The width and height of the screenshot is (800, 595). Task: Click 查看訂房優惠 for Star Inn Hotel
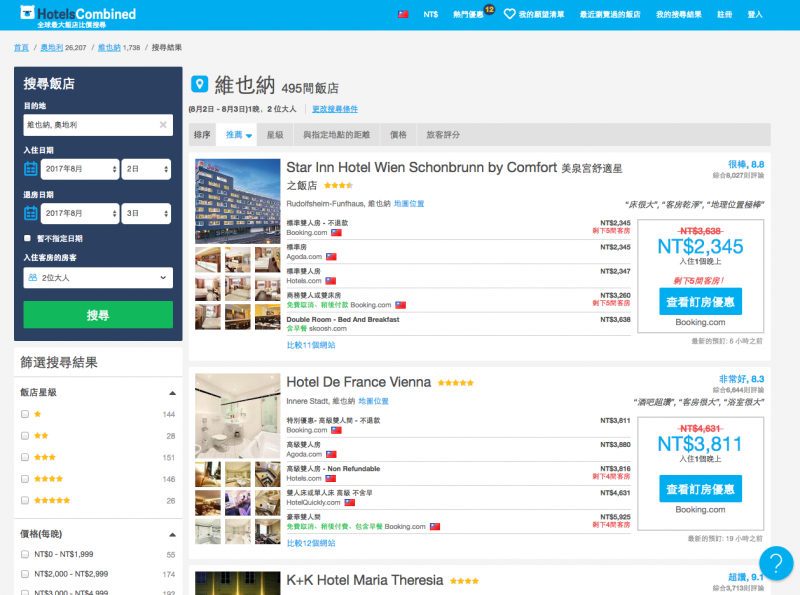[700, 302]
